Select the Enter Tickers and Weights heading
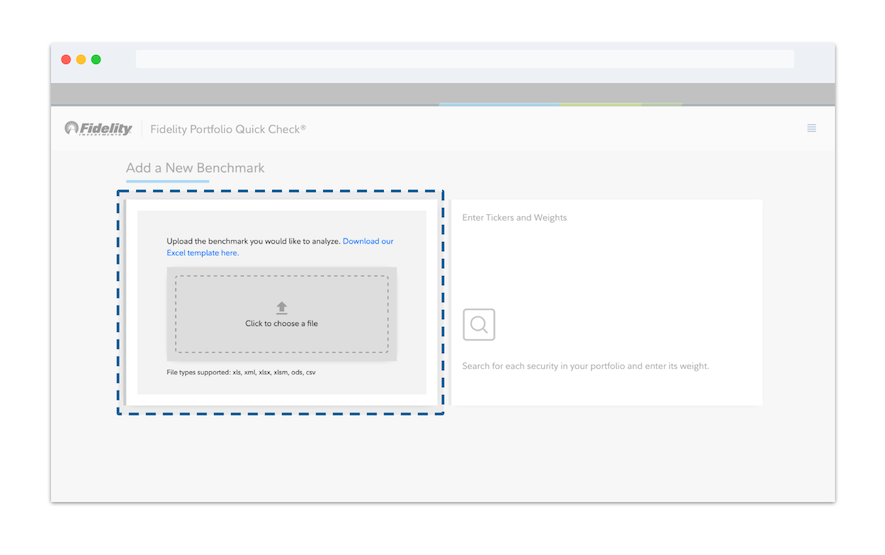The image size is (885, 555). click(x=514, y=218)
